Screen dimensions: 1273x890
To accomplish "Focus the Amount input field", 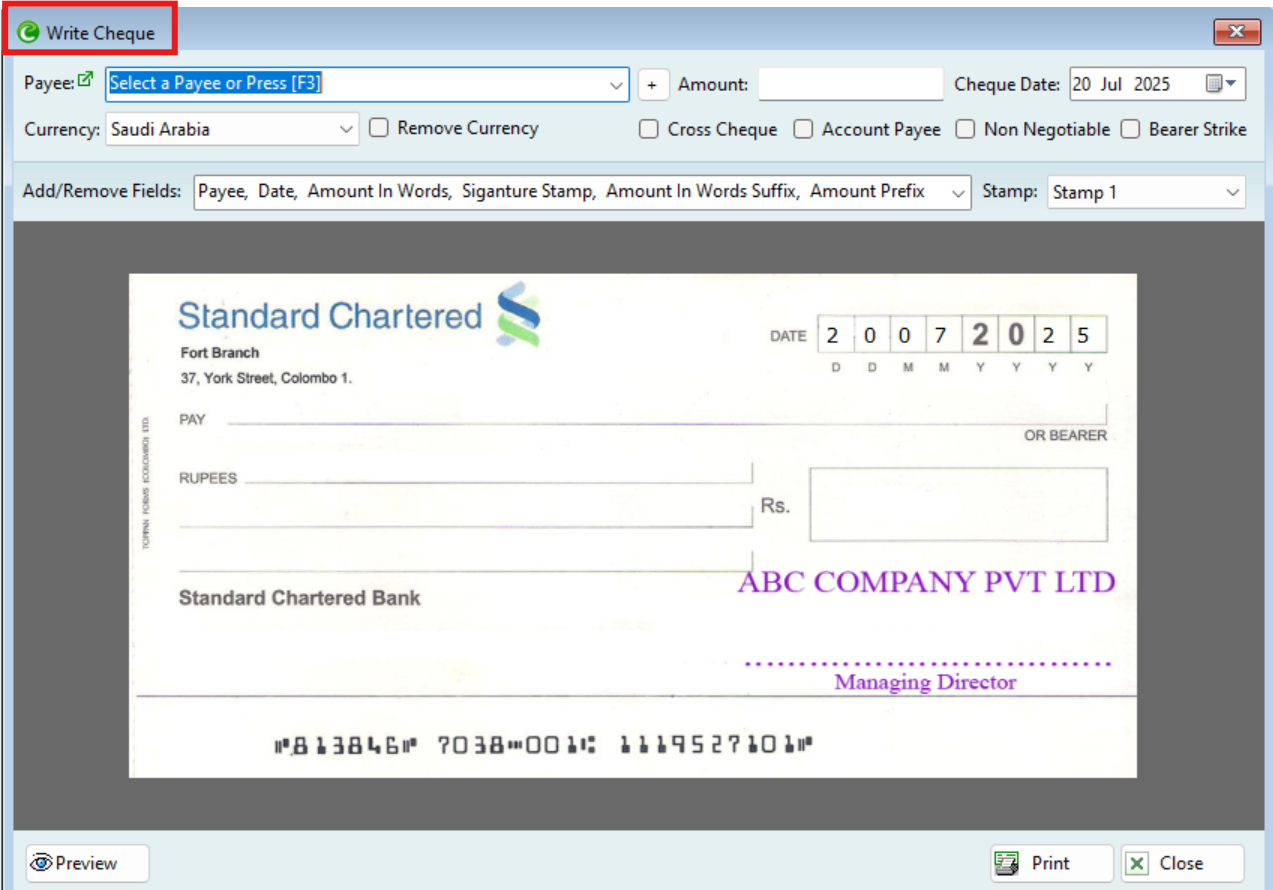I will click(x=851, y=85).
